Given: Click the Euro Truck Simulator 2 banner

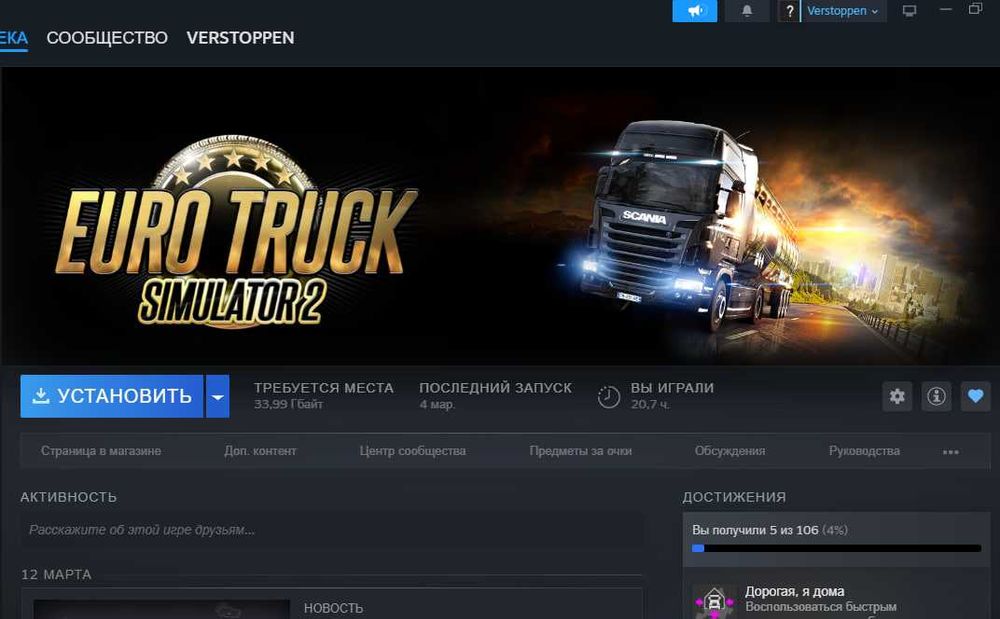Looking at the screenshot, I should click(500, 215).
